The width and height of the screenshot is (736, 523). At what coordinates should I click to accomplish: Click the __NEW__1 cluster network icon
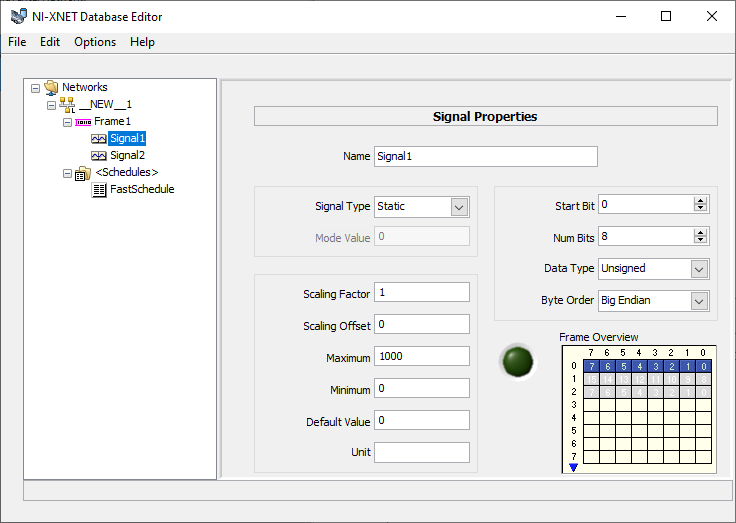coord(67,105)
